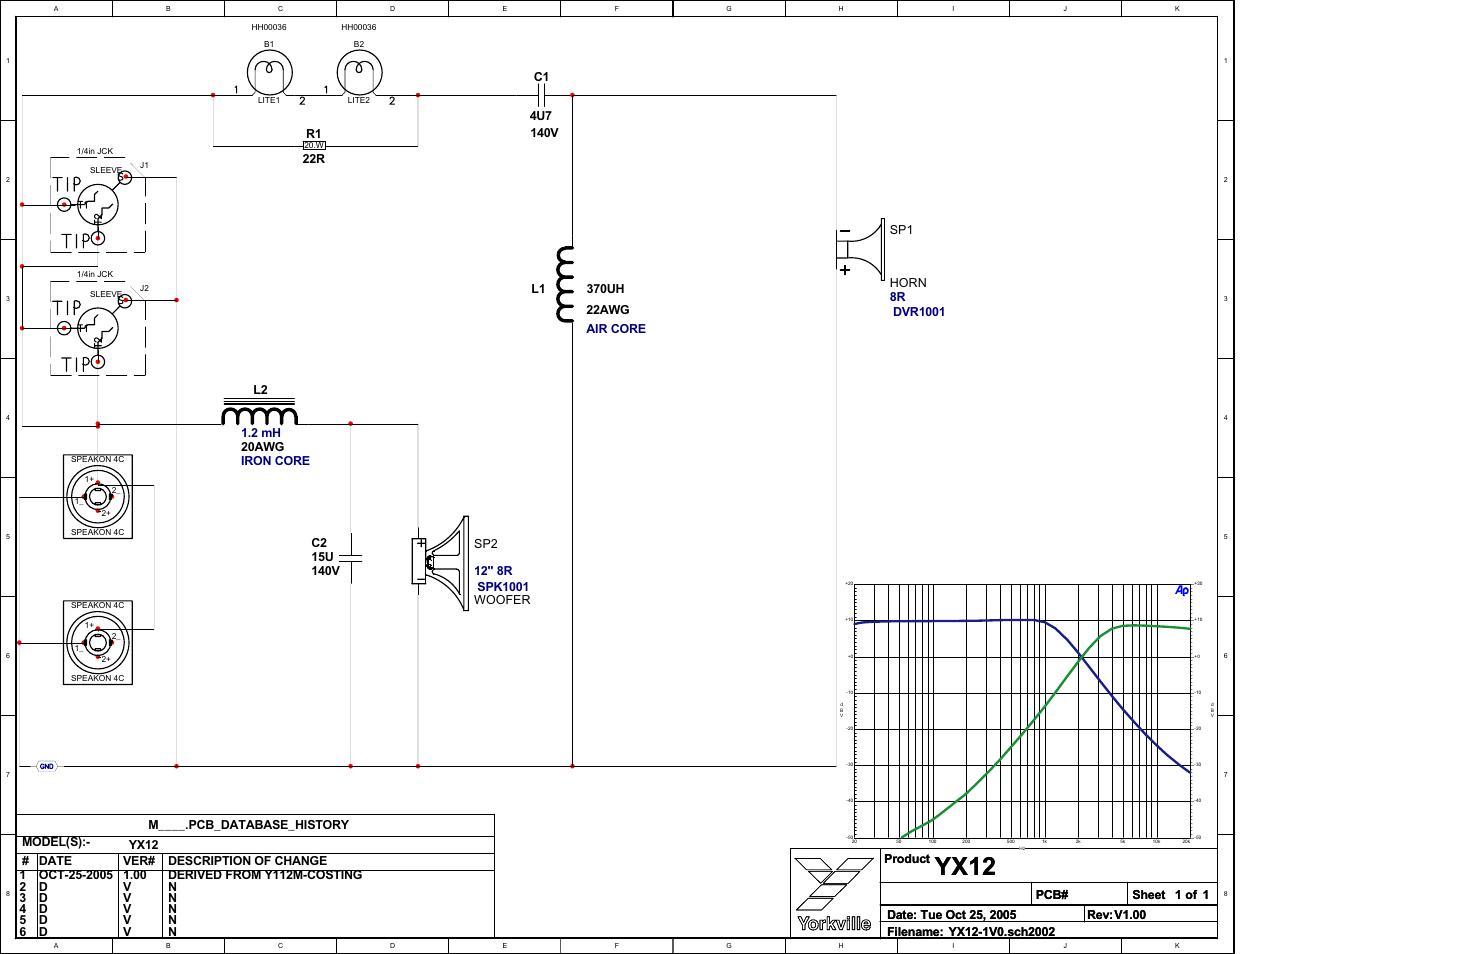The height and width of the screenshot is (954, 1475).
Task: Select the J1 quarter-inch jack symbol
Action: pyautogui.click(x=98, y=205)
